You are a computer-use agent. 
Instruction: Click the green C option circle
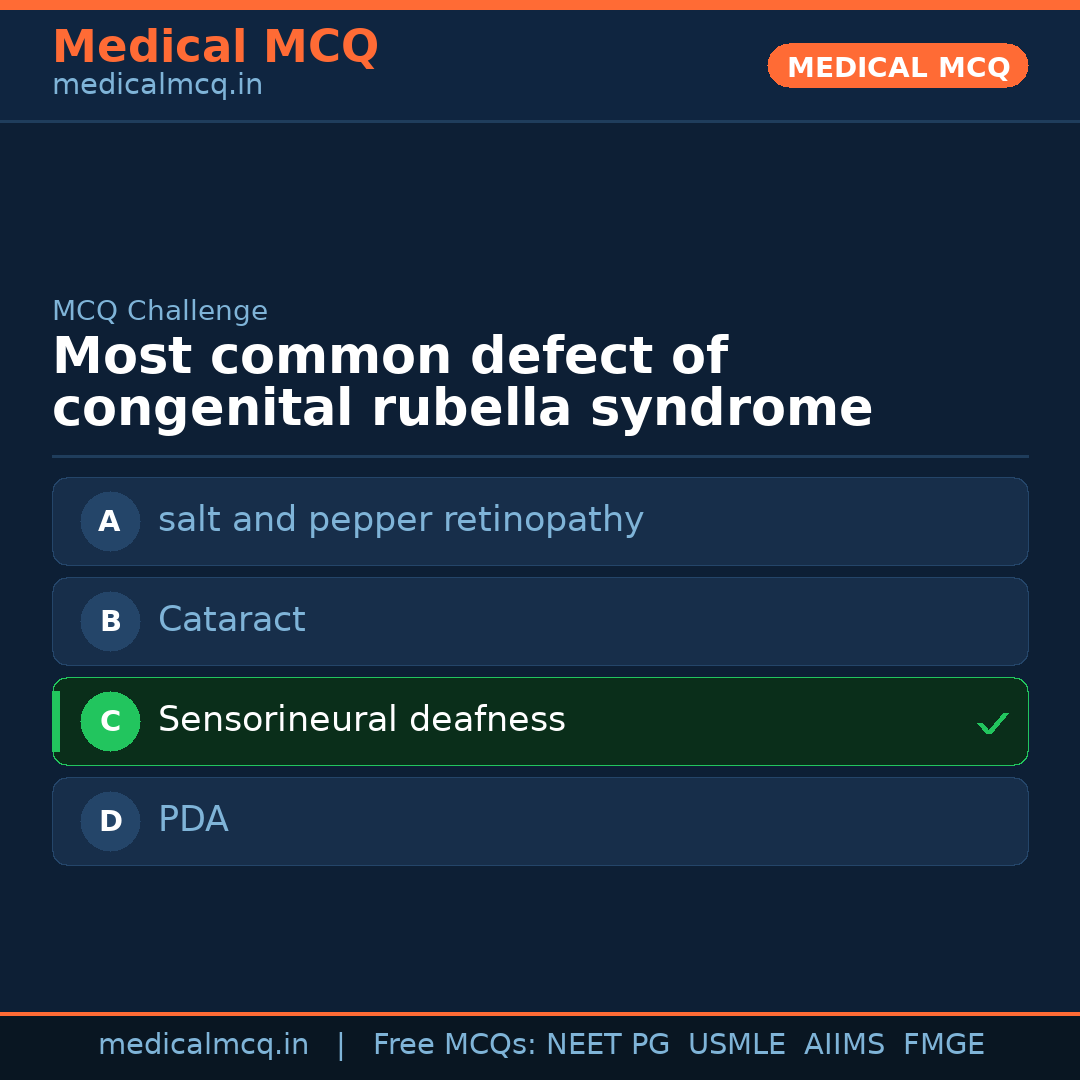(x=110, y=721)
